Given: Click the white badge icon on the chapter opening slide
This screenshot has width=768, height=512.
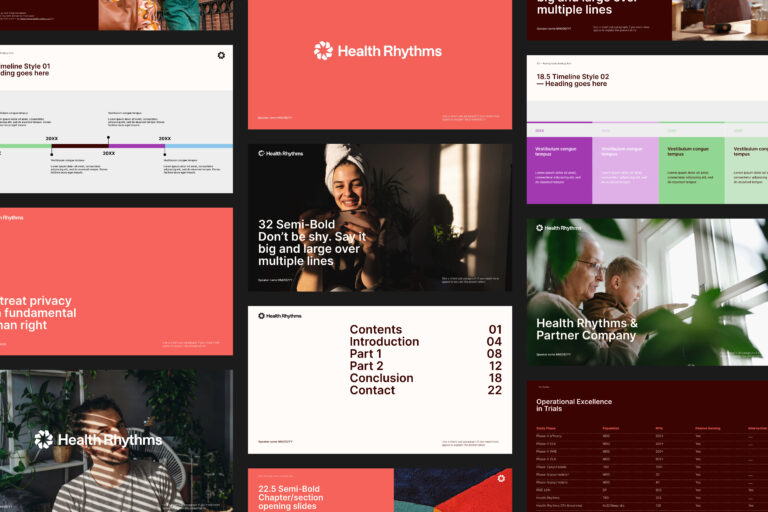Looking at the screenshot, I should point(501,478).
